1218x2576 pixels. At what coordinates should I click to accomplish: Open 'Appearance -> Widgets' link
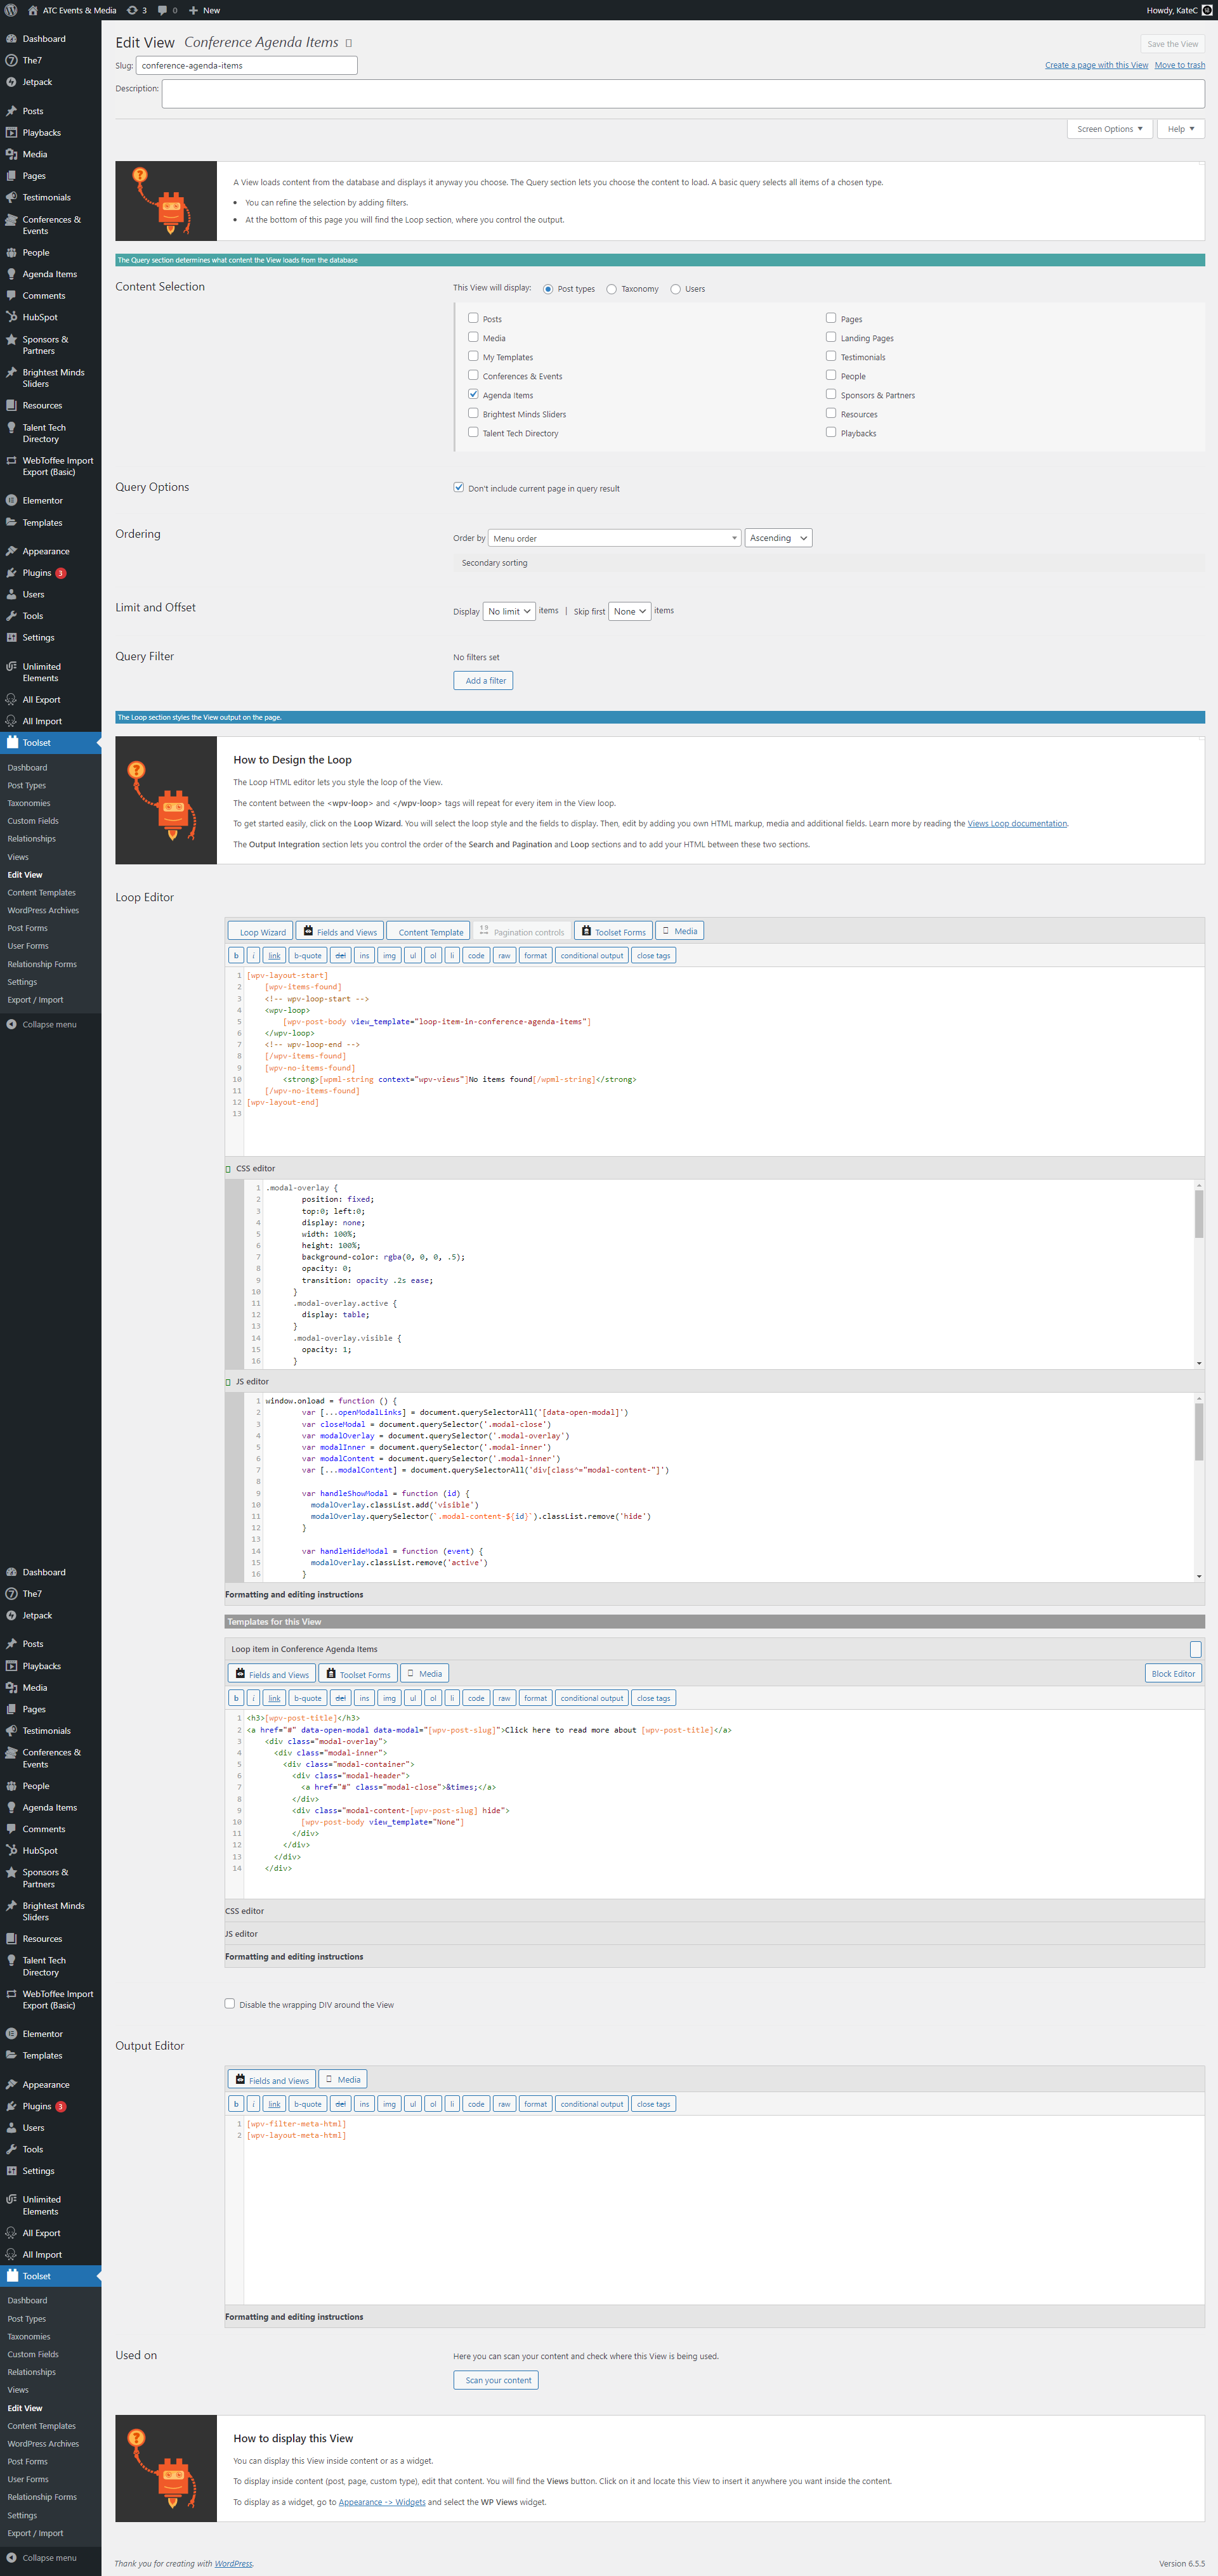[382, 2502]
